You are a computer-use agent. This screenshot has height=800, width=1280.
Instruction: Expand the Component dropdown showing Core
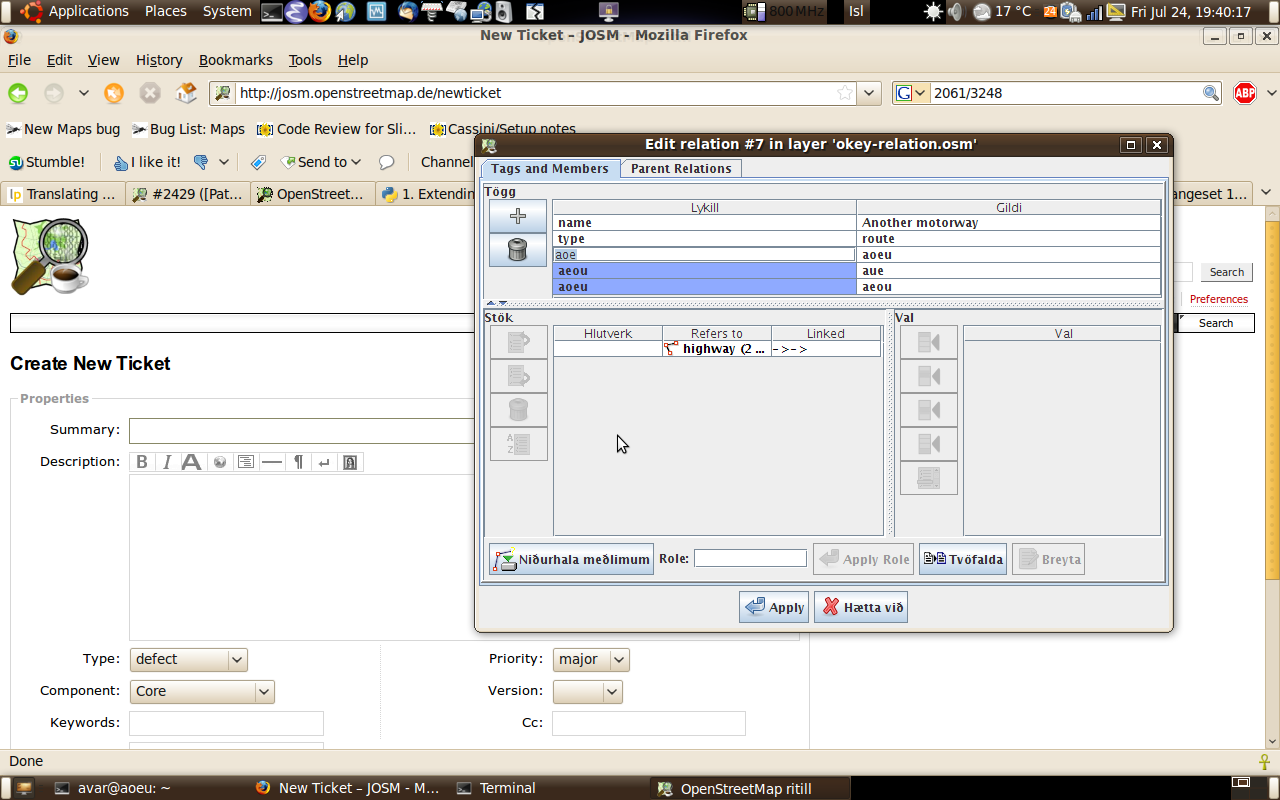[202, 691]
